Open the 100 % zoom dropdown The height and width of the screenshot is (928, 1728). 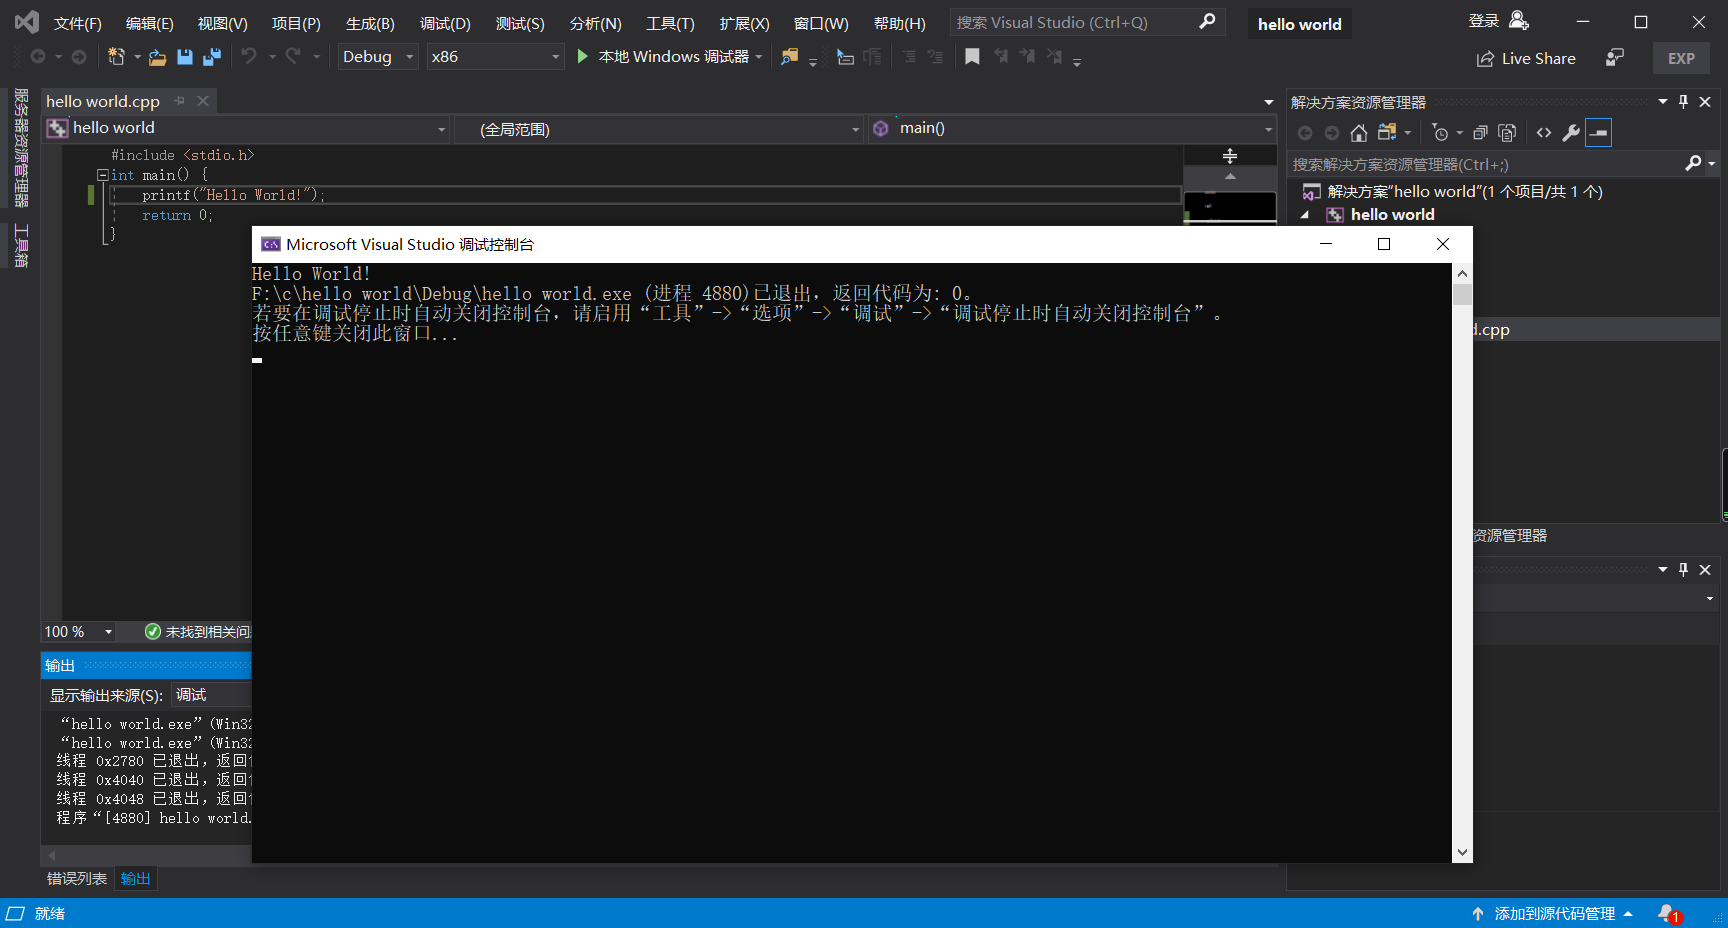(78, 632)
